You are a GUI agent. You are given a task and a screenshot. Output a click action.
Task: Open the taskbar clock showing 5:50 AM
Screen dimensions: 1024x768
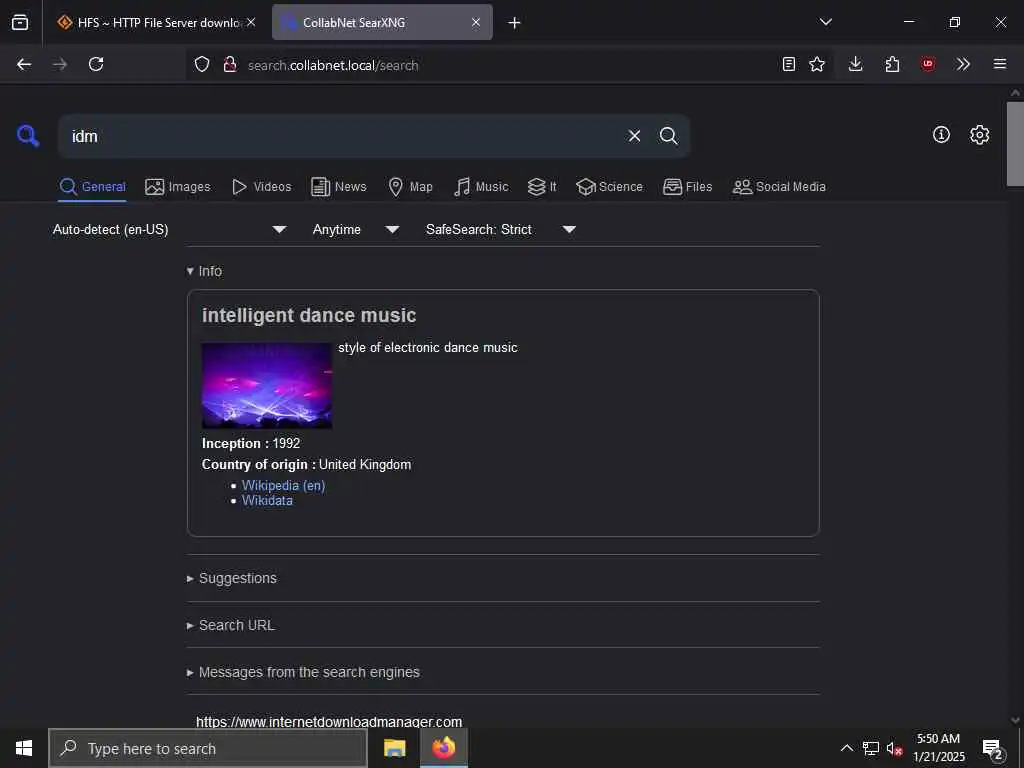click(938, 748)
